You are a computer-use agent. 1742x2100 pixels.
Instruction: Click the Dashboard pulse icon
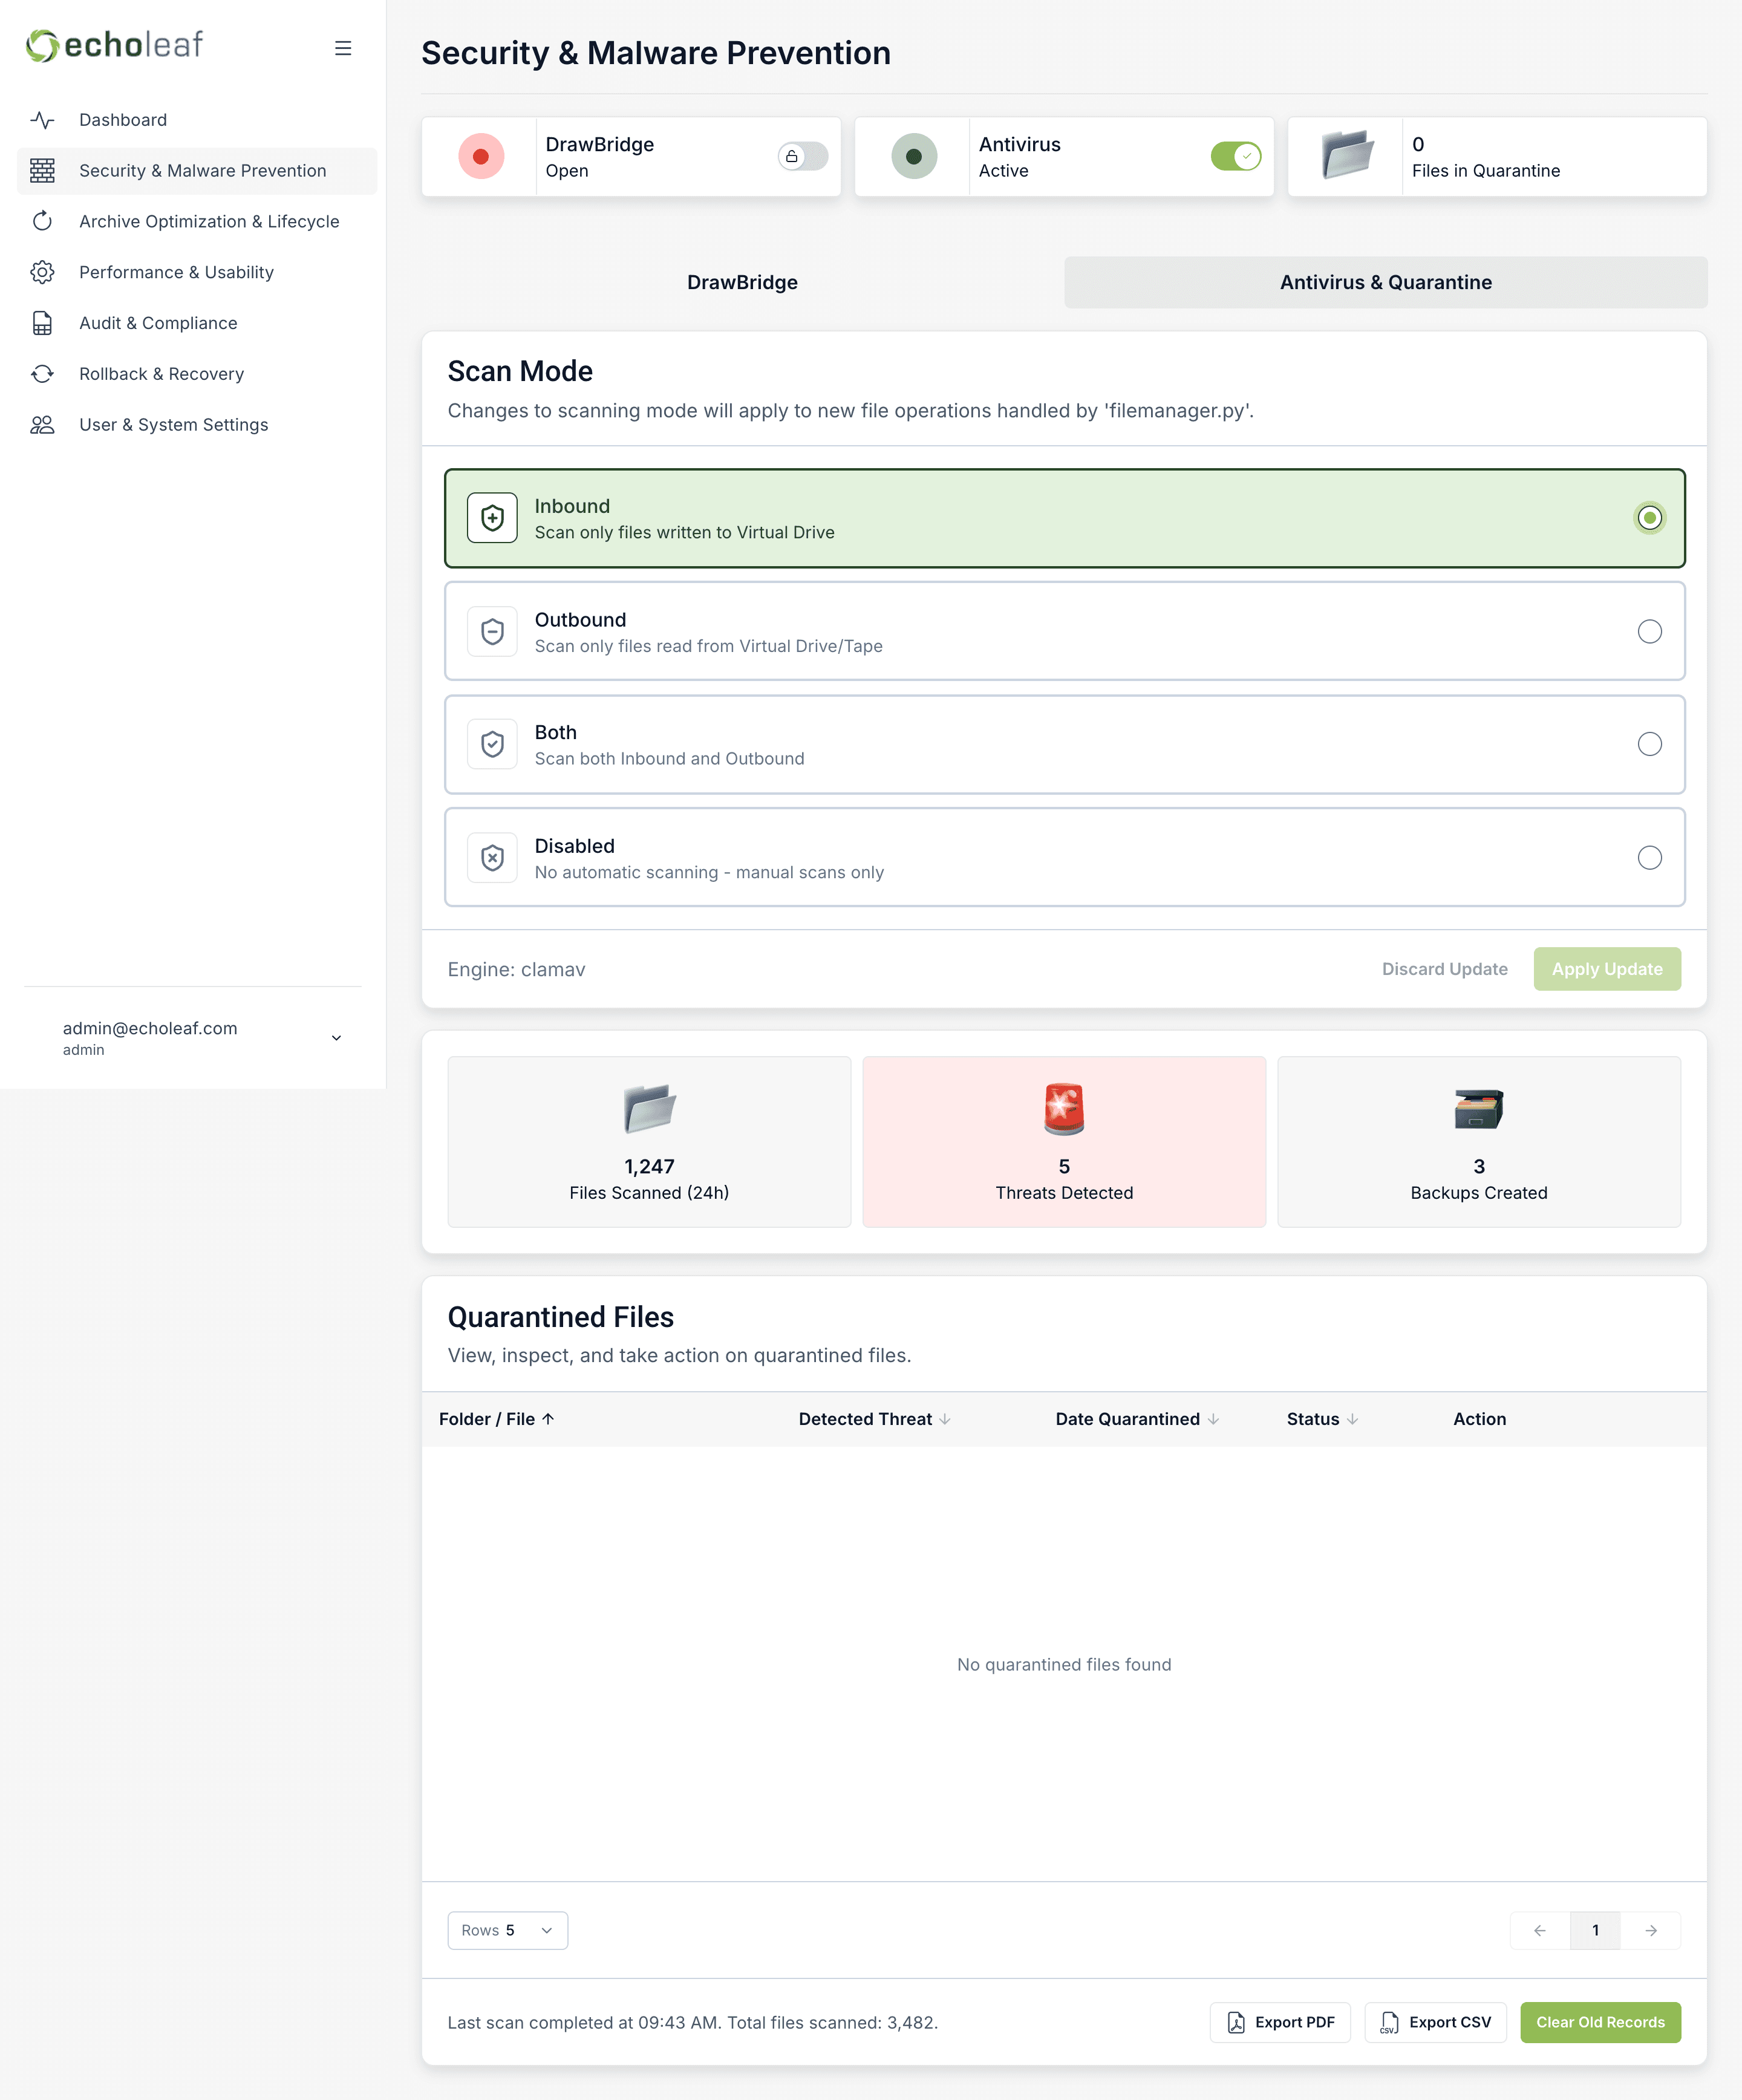click(42, 120)
